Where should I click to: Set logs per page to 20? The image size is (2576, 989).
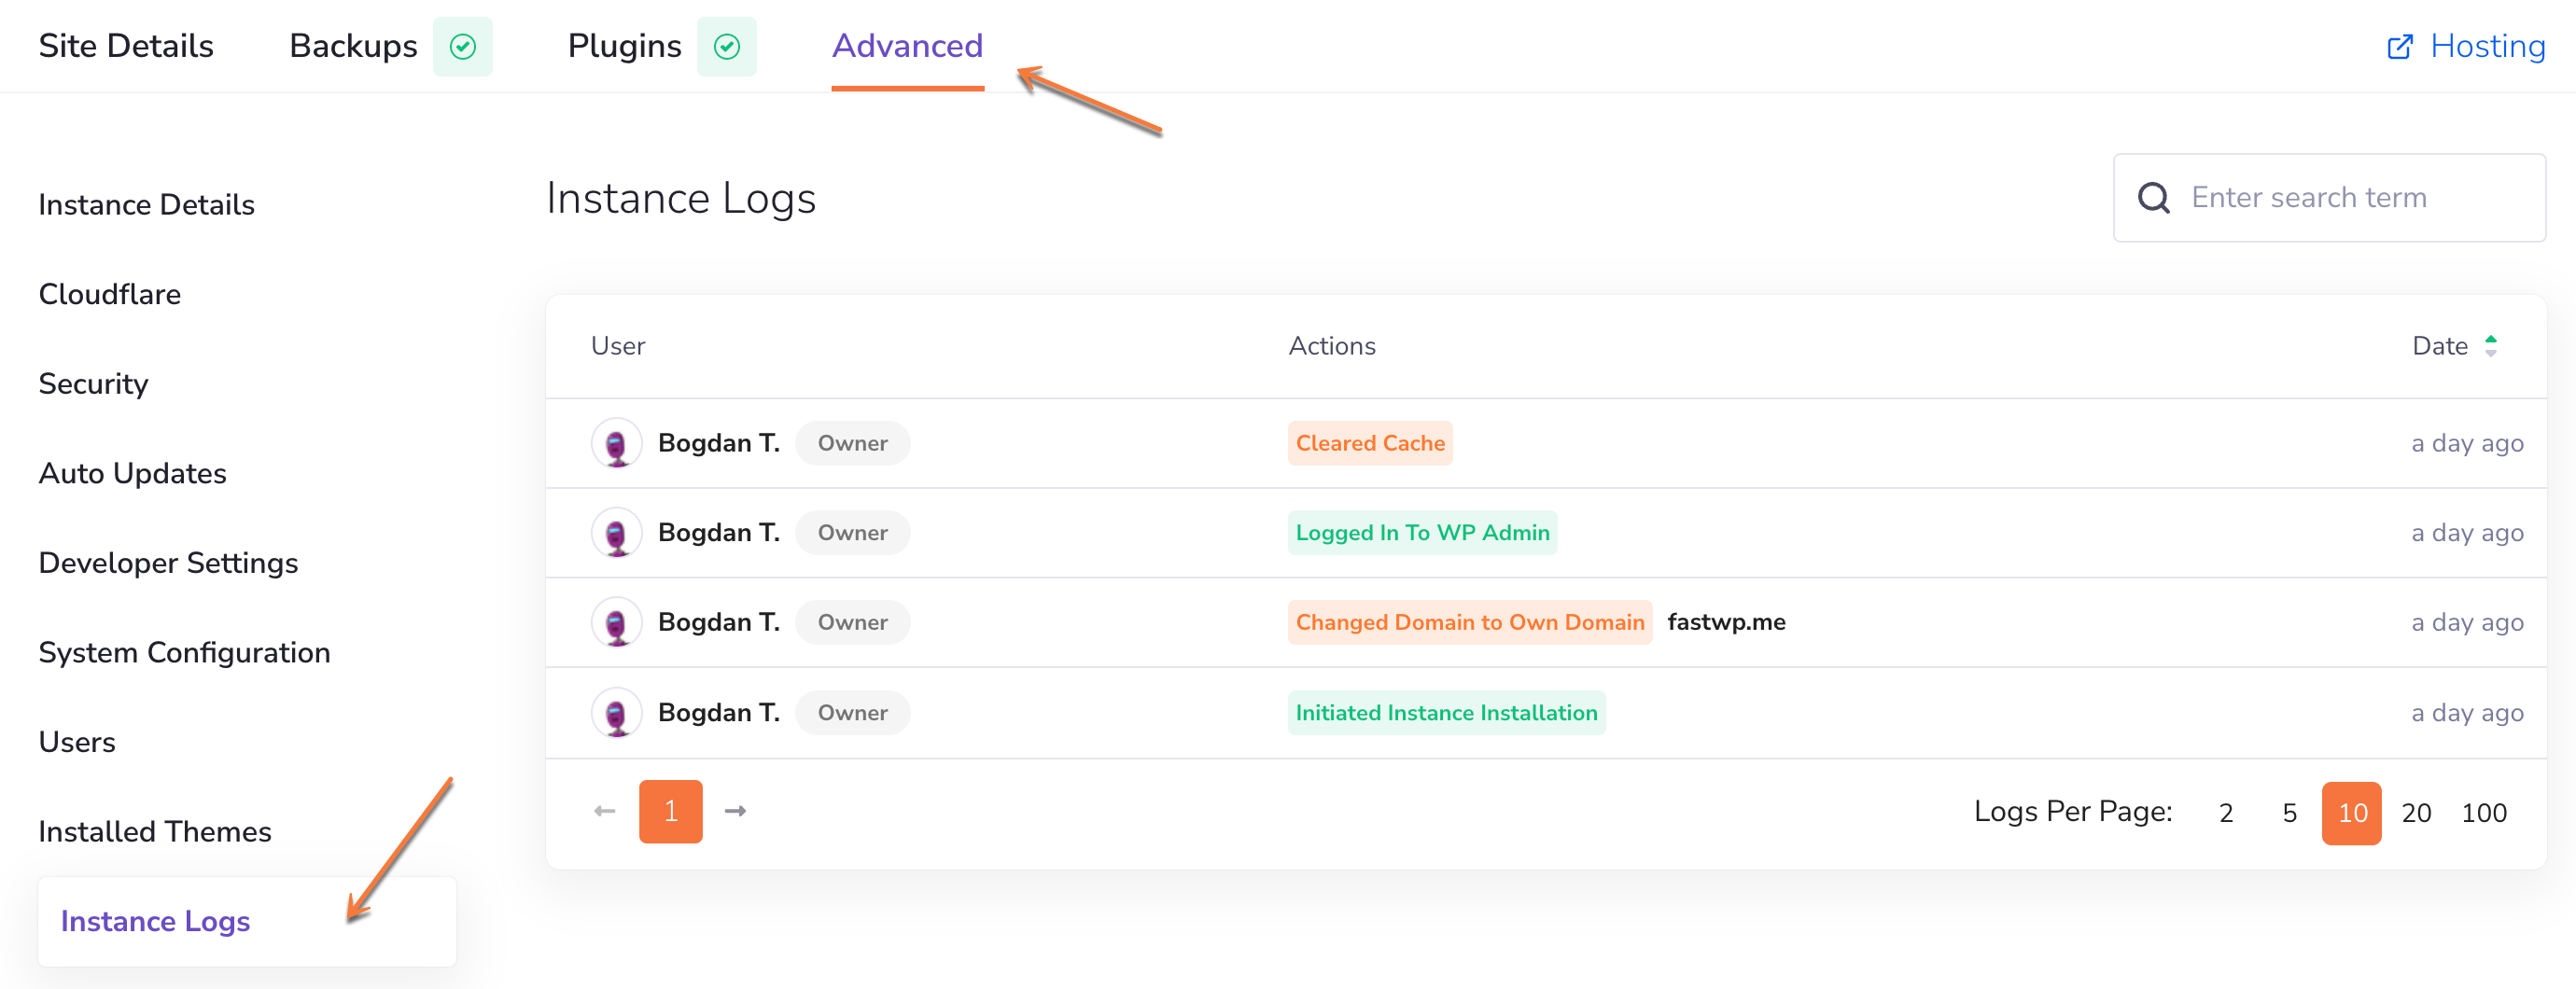coord(2415,813)
